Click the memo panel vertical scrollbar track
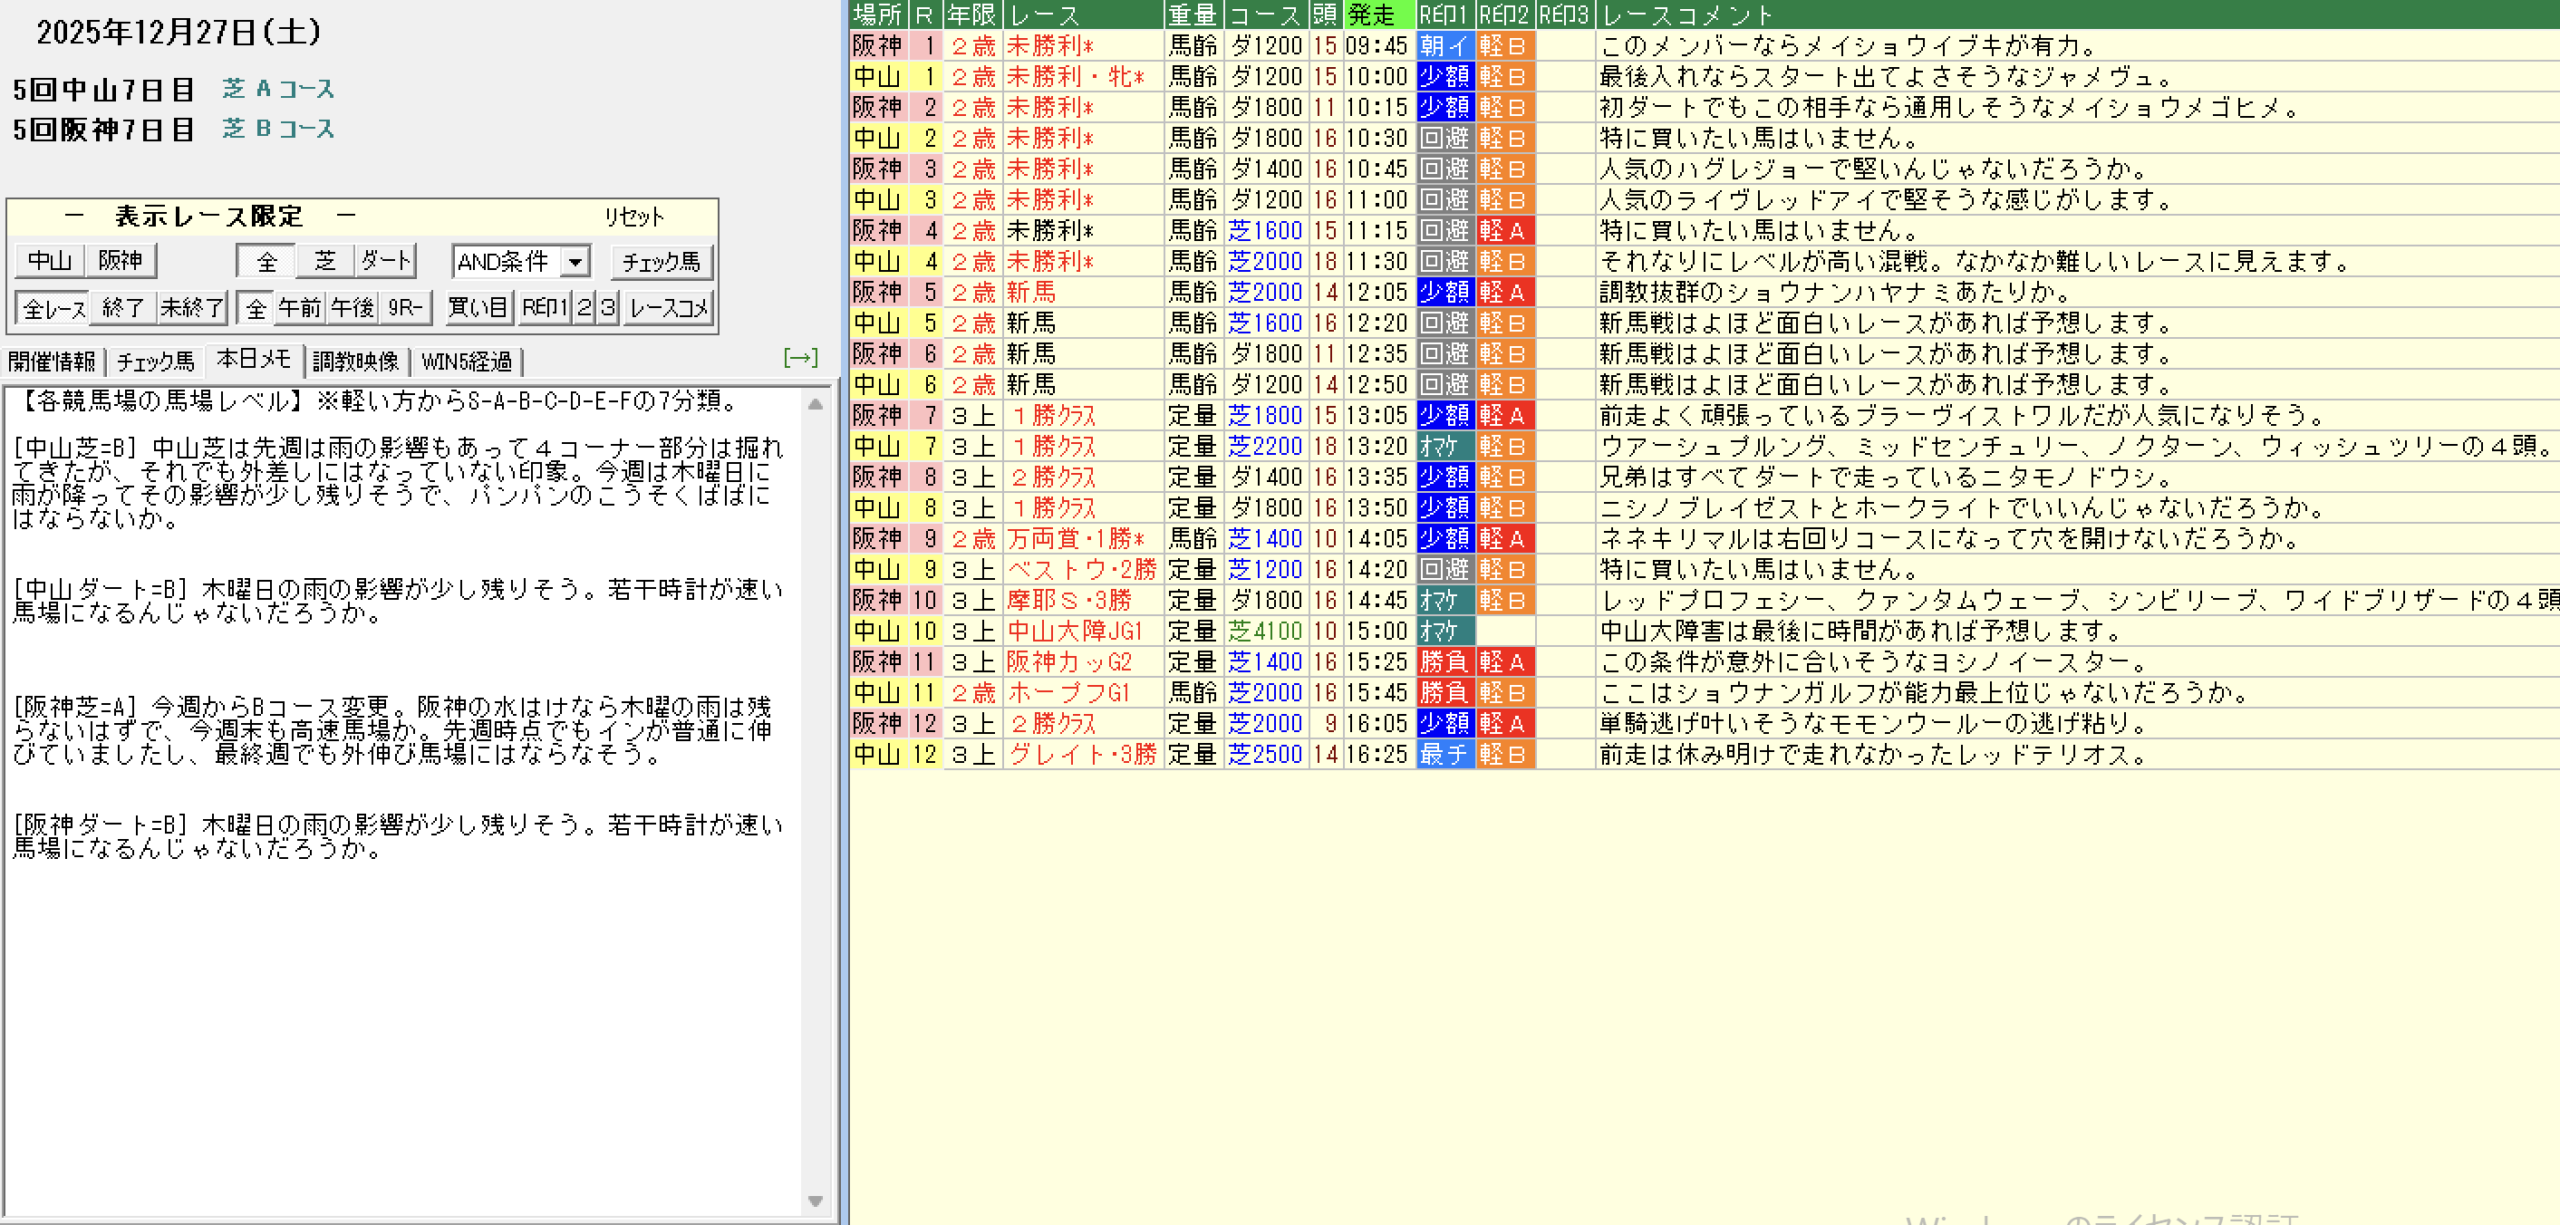2560x1225 pixels. 815,800
